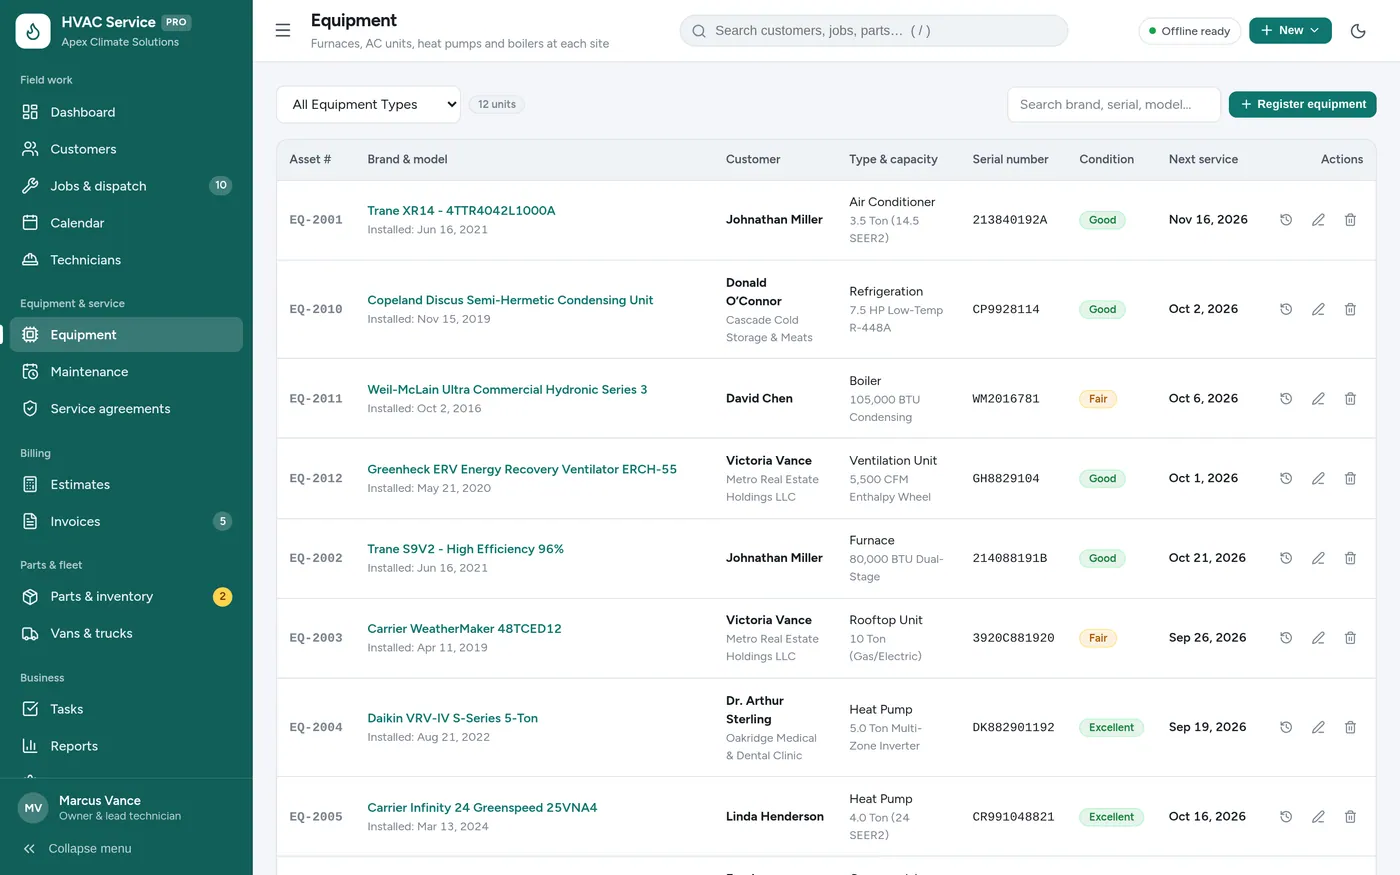Image resolution: width=1400 pixels, height=875 pixels.
Task: Go to Invoices in sidebar
Action: (x=126, y=522)
